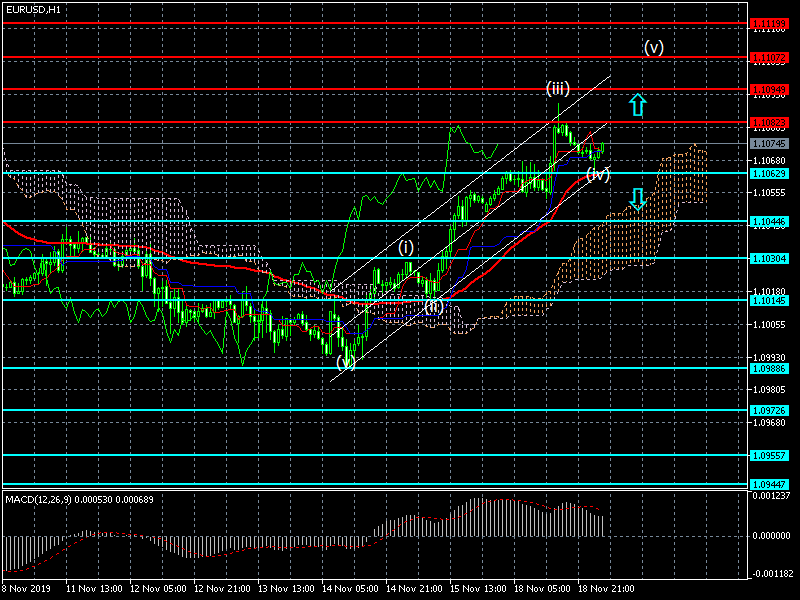Select the 1.10446 support price label
This screenshot has height=600, width=800.
769,221
